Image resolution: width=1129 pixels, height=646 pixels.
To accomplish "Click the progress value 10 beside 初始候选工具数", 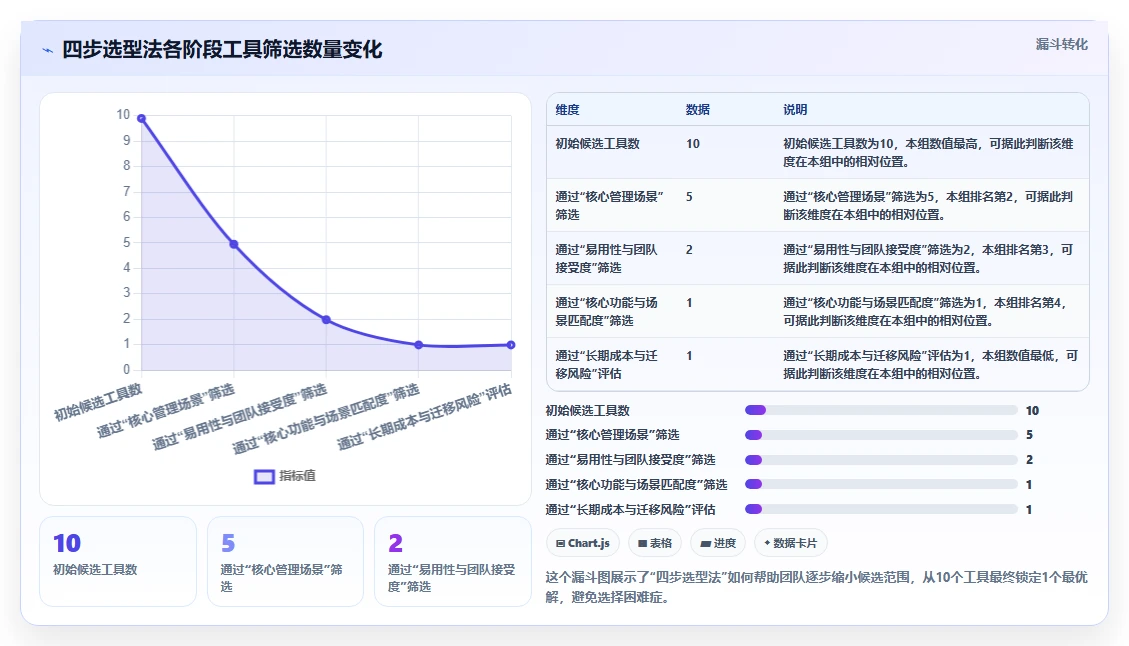I will point(1033,411).
